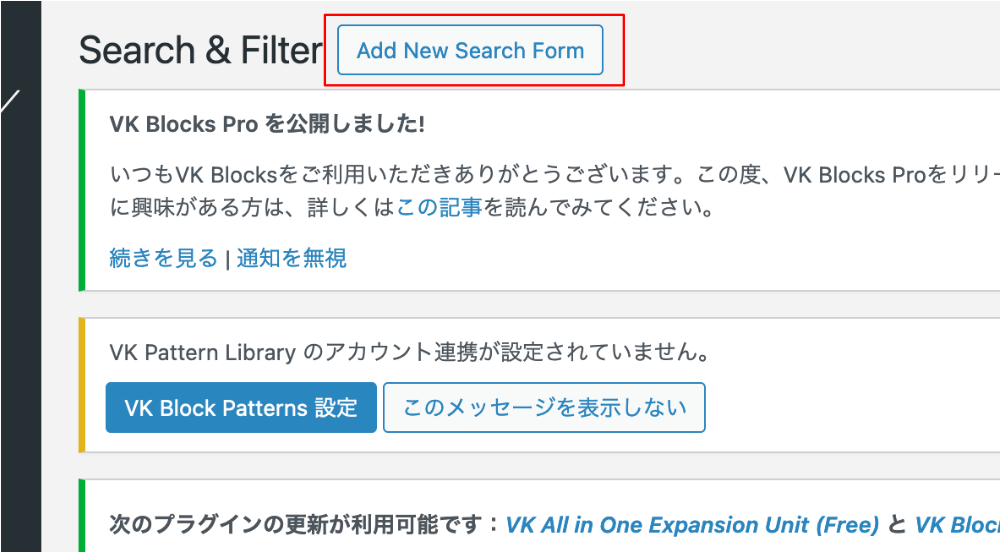Follow the 続きを見る link
The image size is (1000, 552).
[163, 259]
